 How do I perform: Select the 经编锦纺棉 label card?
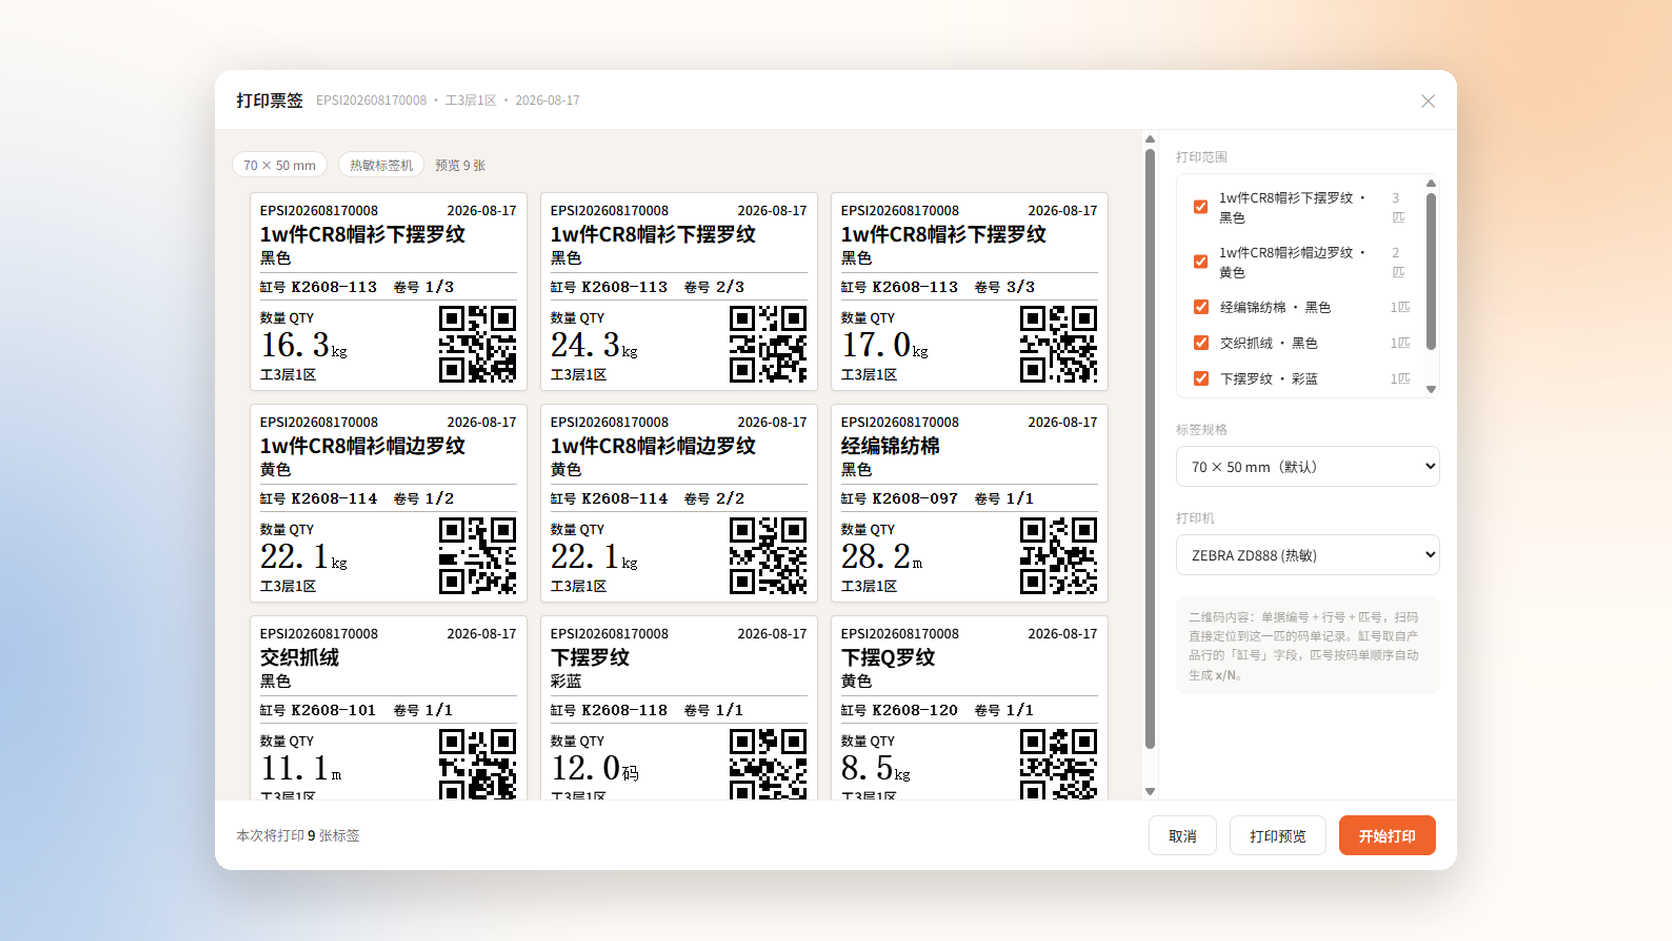[x=969, y=503]
